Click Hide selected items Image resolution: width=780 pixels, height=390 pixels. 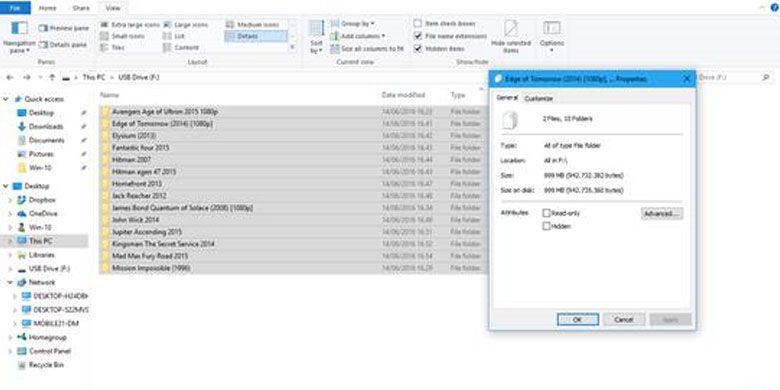coord(511,37)
